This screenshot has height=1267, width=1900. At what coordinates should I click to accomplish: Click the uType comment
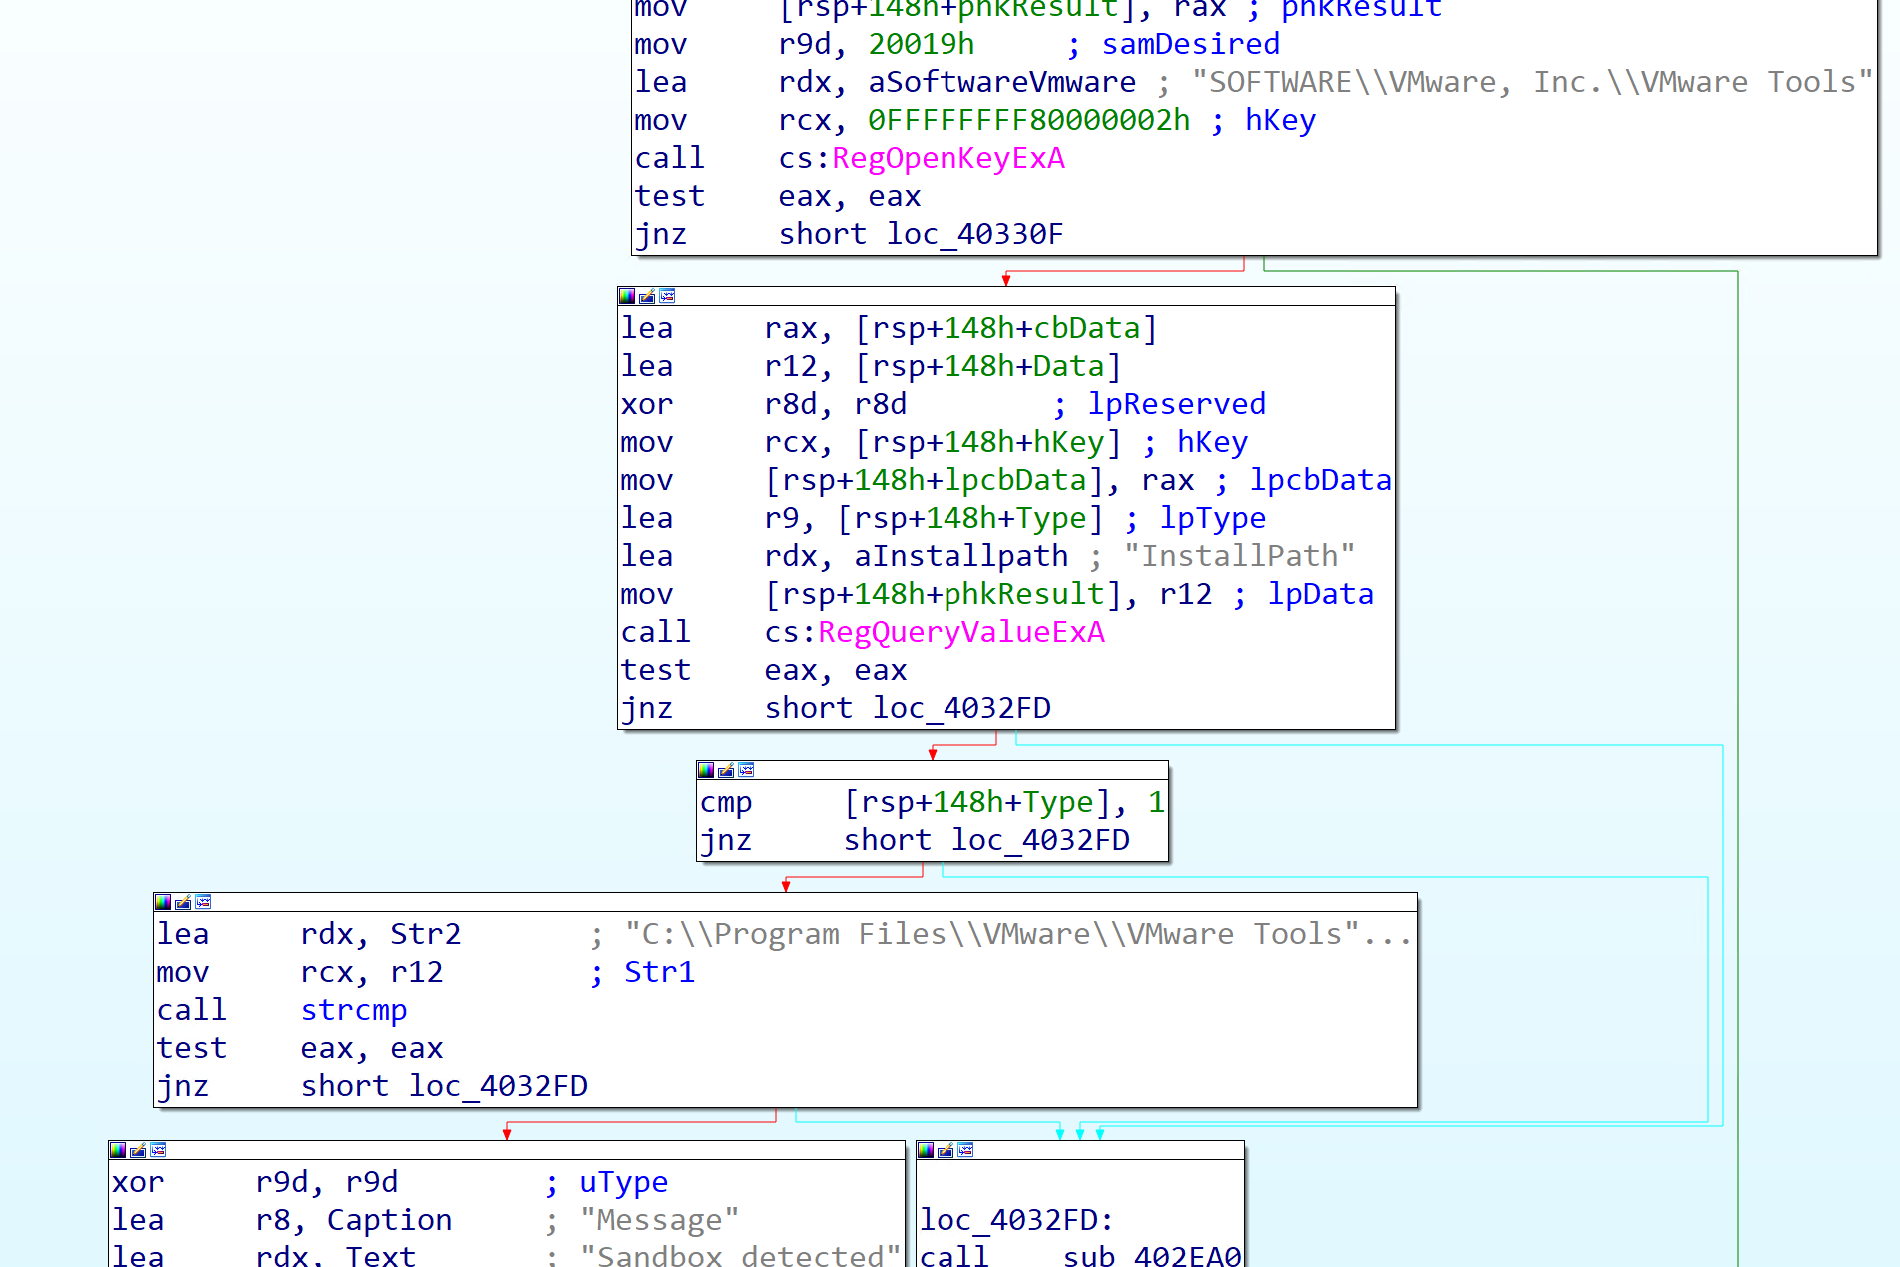click(x=624, y=1183)
